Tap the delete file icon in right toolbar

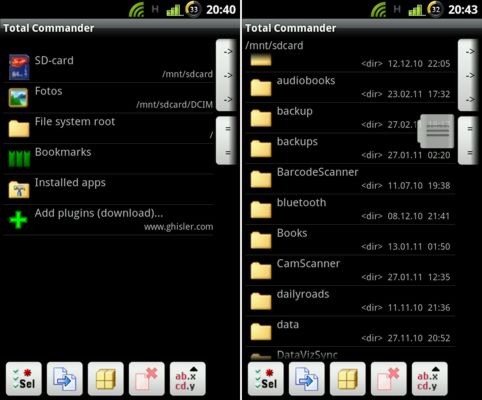pyautogui.click(x=389, y=379)
